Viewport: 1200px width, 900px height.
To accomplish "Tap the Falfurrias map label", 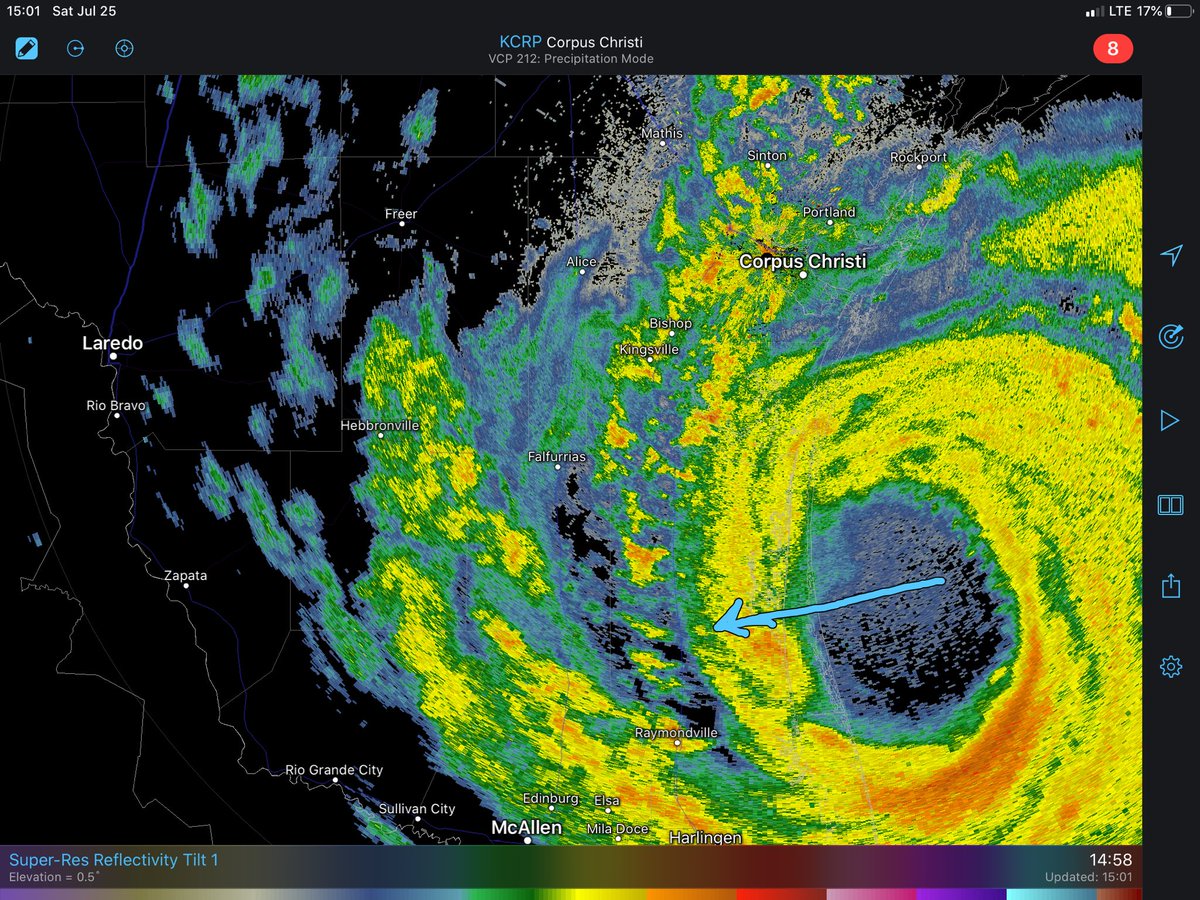I will pyautogui.click(x=557, y=457).
